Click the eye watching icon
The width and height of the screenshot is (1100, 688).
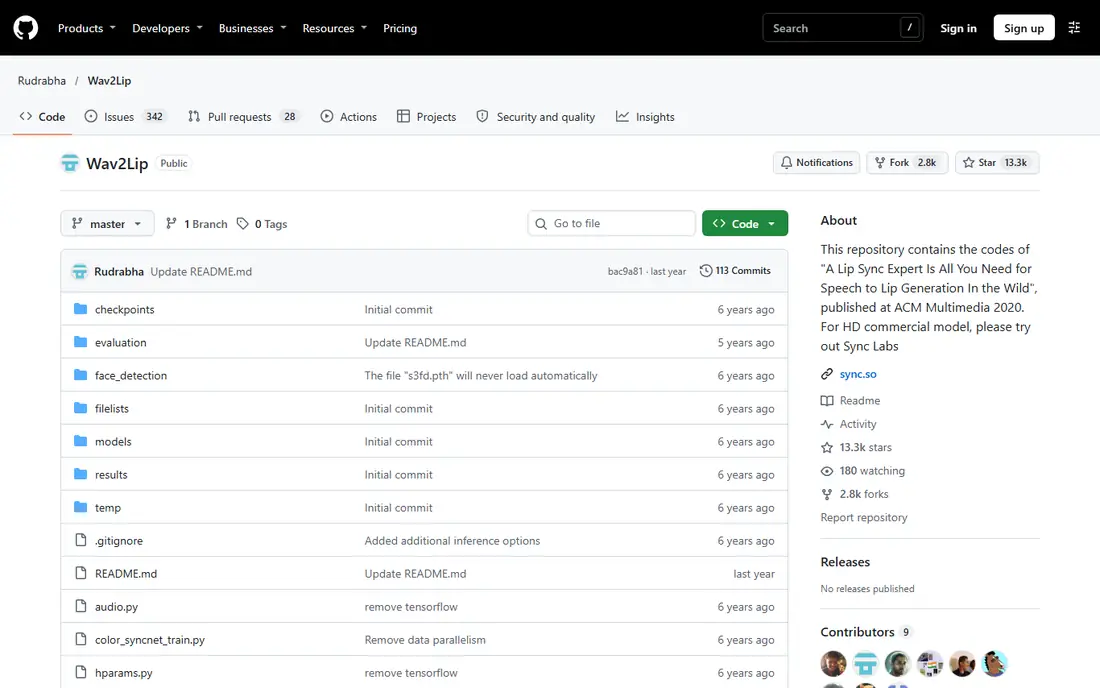pos(827,471)
